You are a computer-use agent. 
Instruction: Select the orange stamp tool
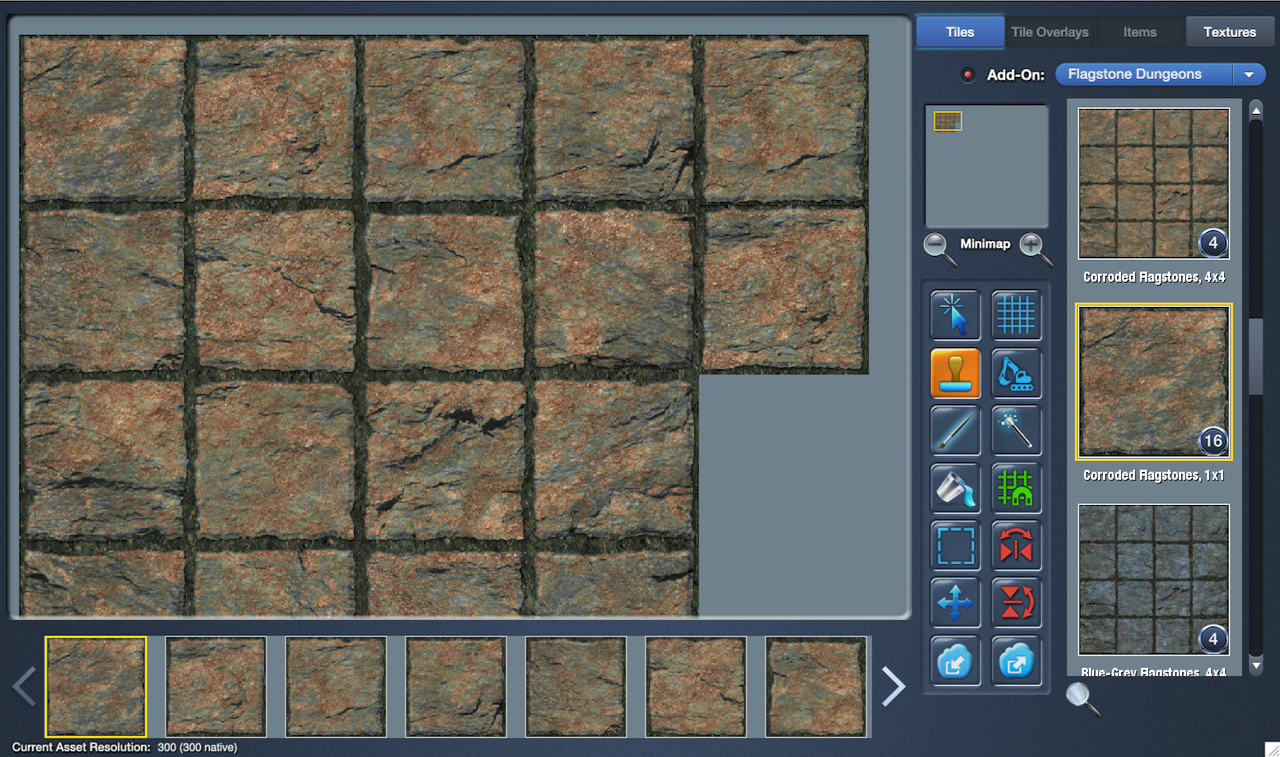955,374
